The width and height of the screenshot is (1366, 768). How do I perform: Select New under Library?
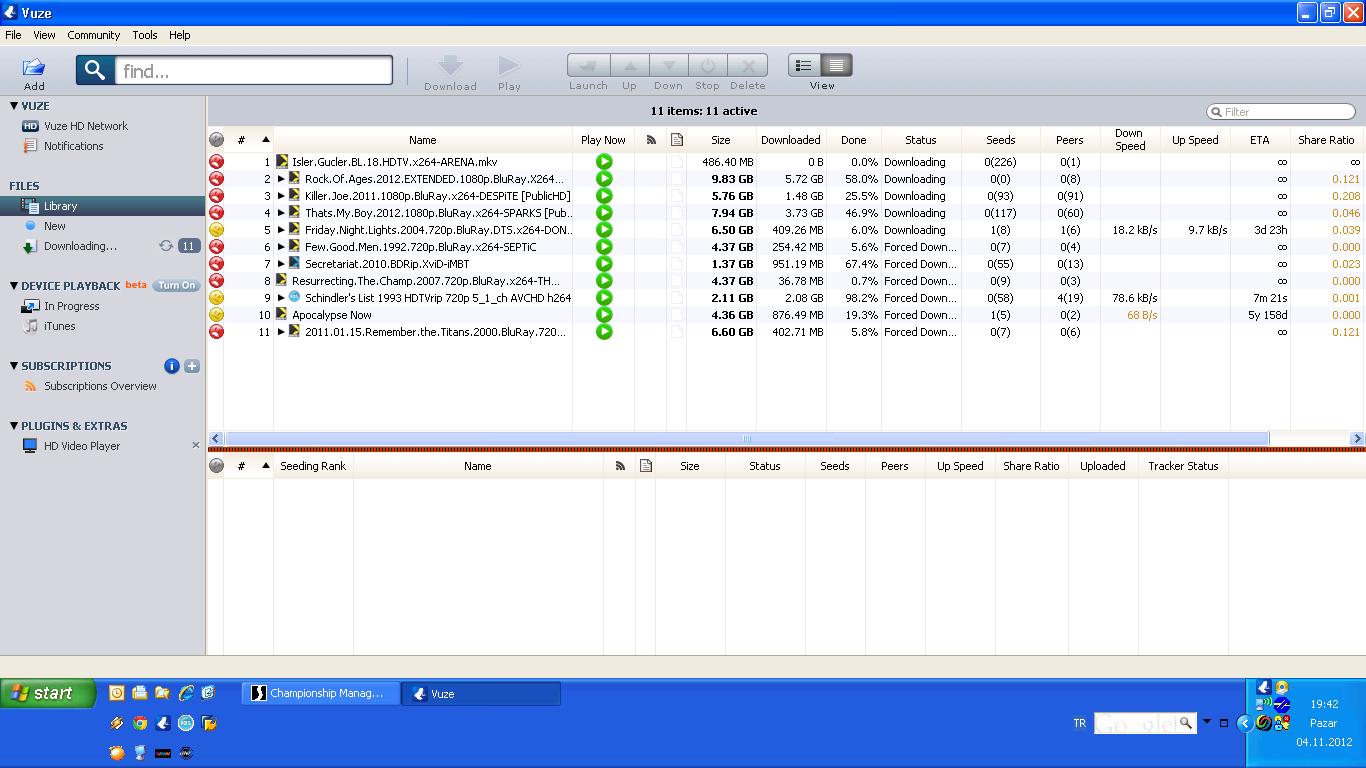(55, 226)
